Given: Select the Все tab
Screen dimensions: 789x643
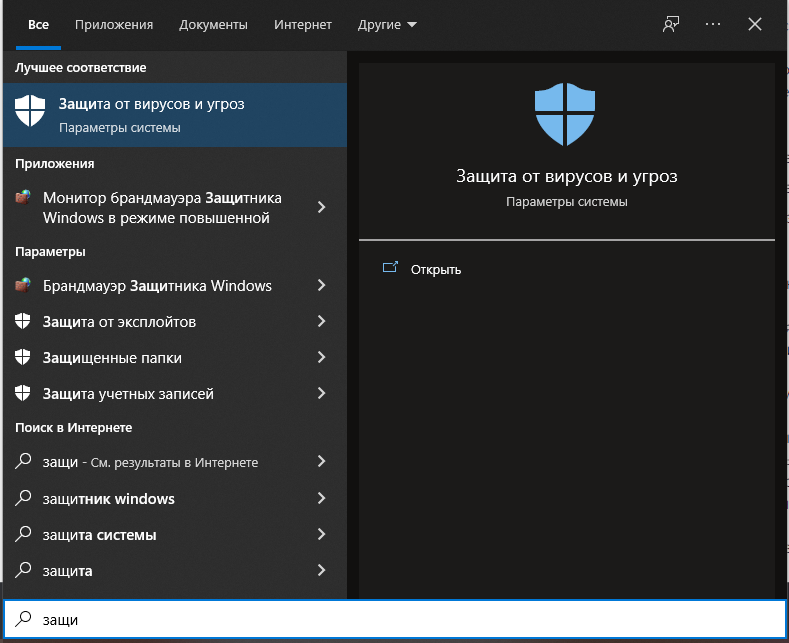Looking at the screenshot, I should (38, 25).
